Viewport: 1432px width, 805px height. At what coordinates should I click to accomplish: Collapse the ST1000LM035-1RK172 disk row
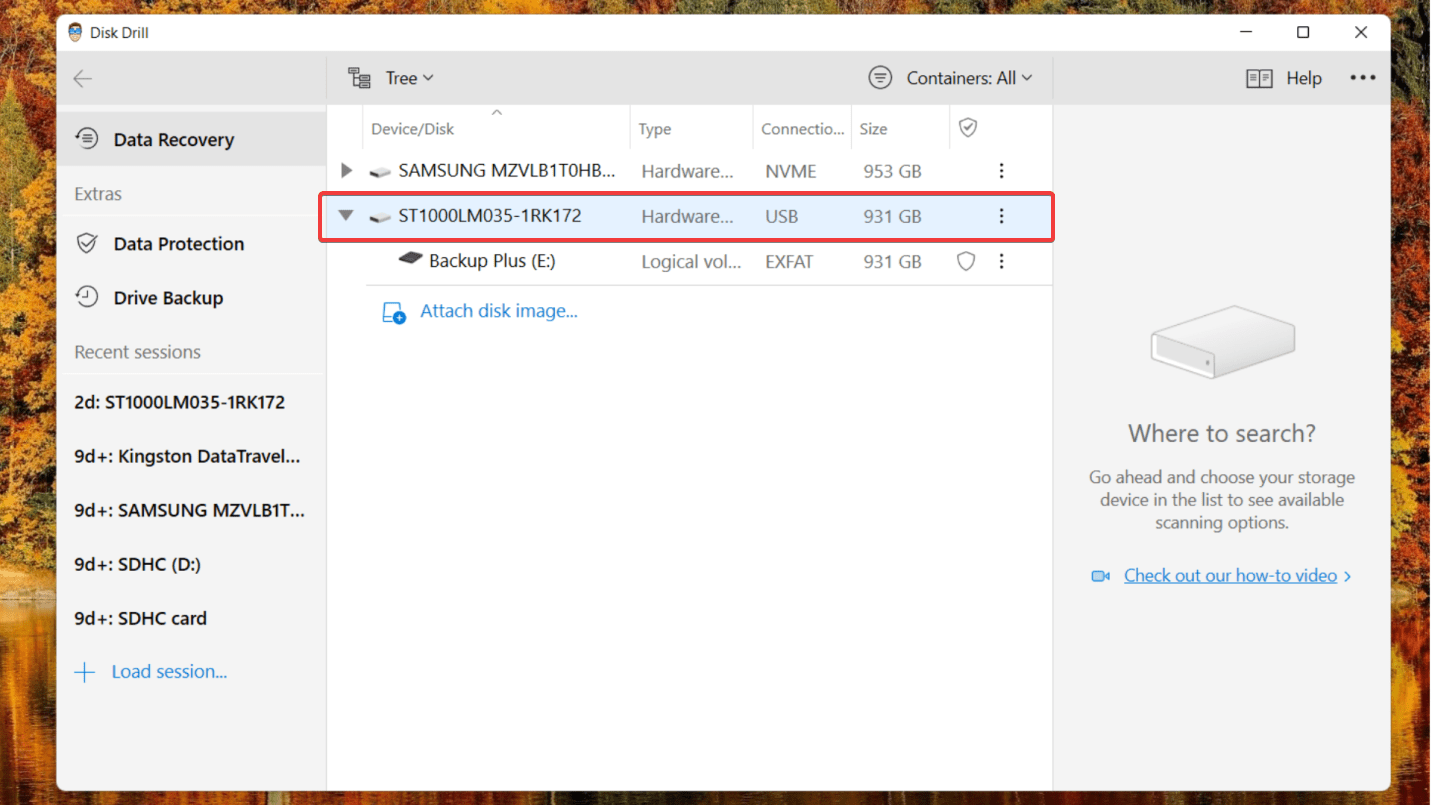(346, 215)
